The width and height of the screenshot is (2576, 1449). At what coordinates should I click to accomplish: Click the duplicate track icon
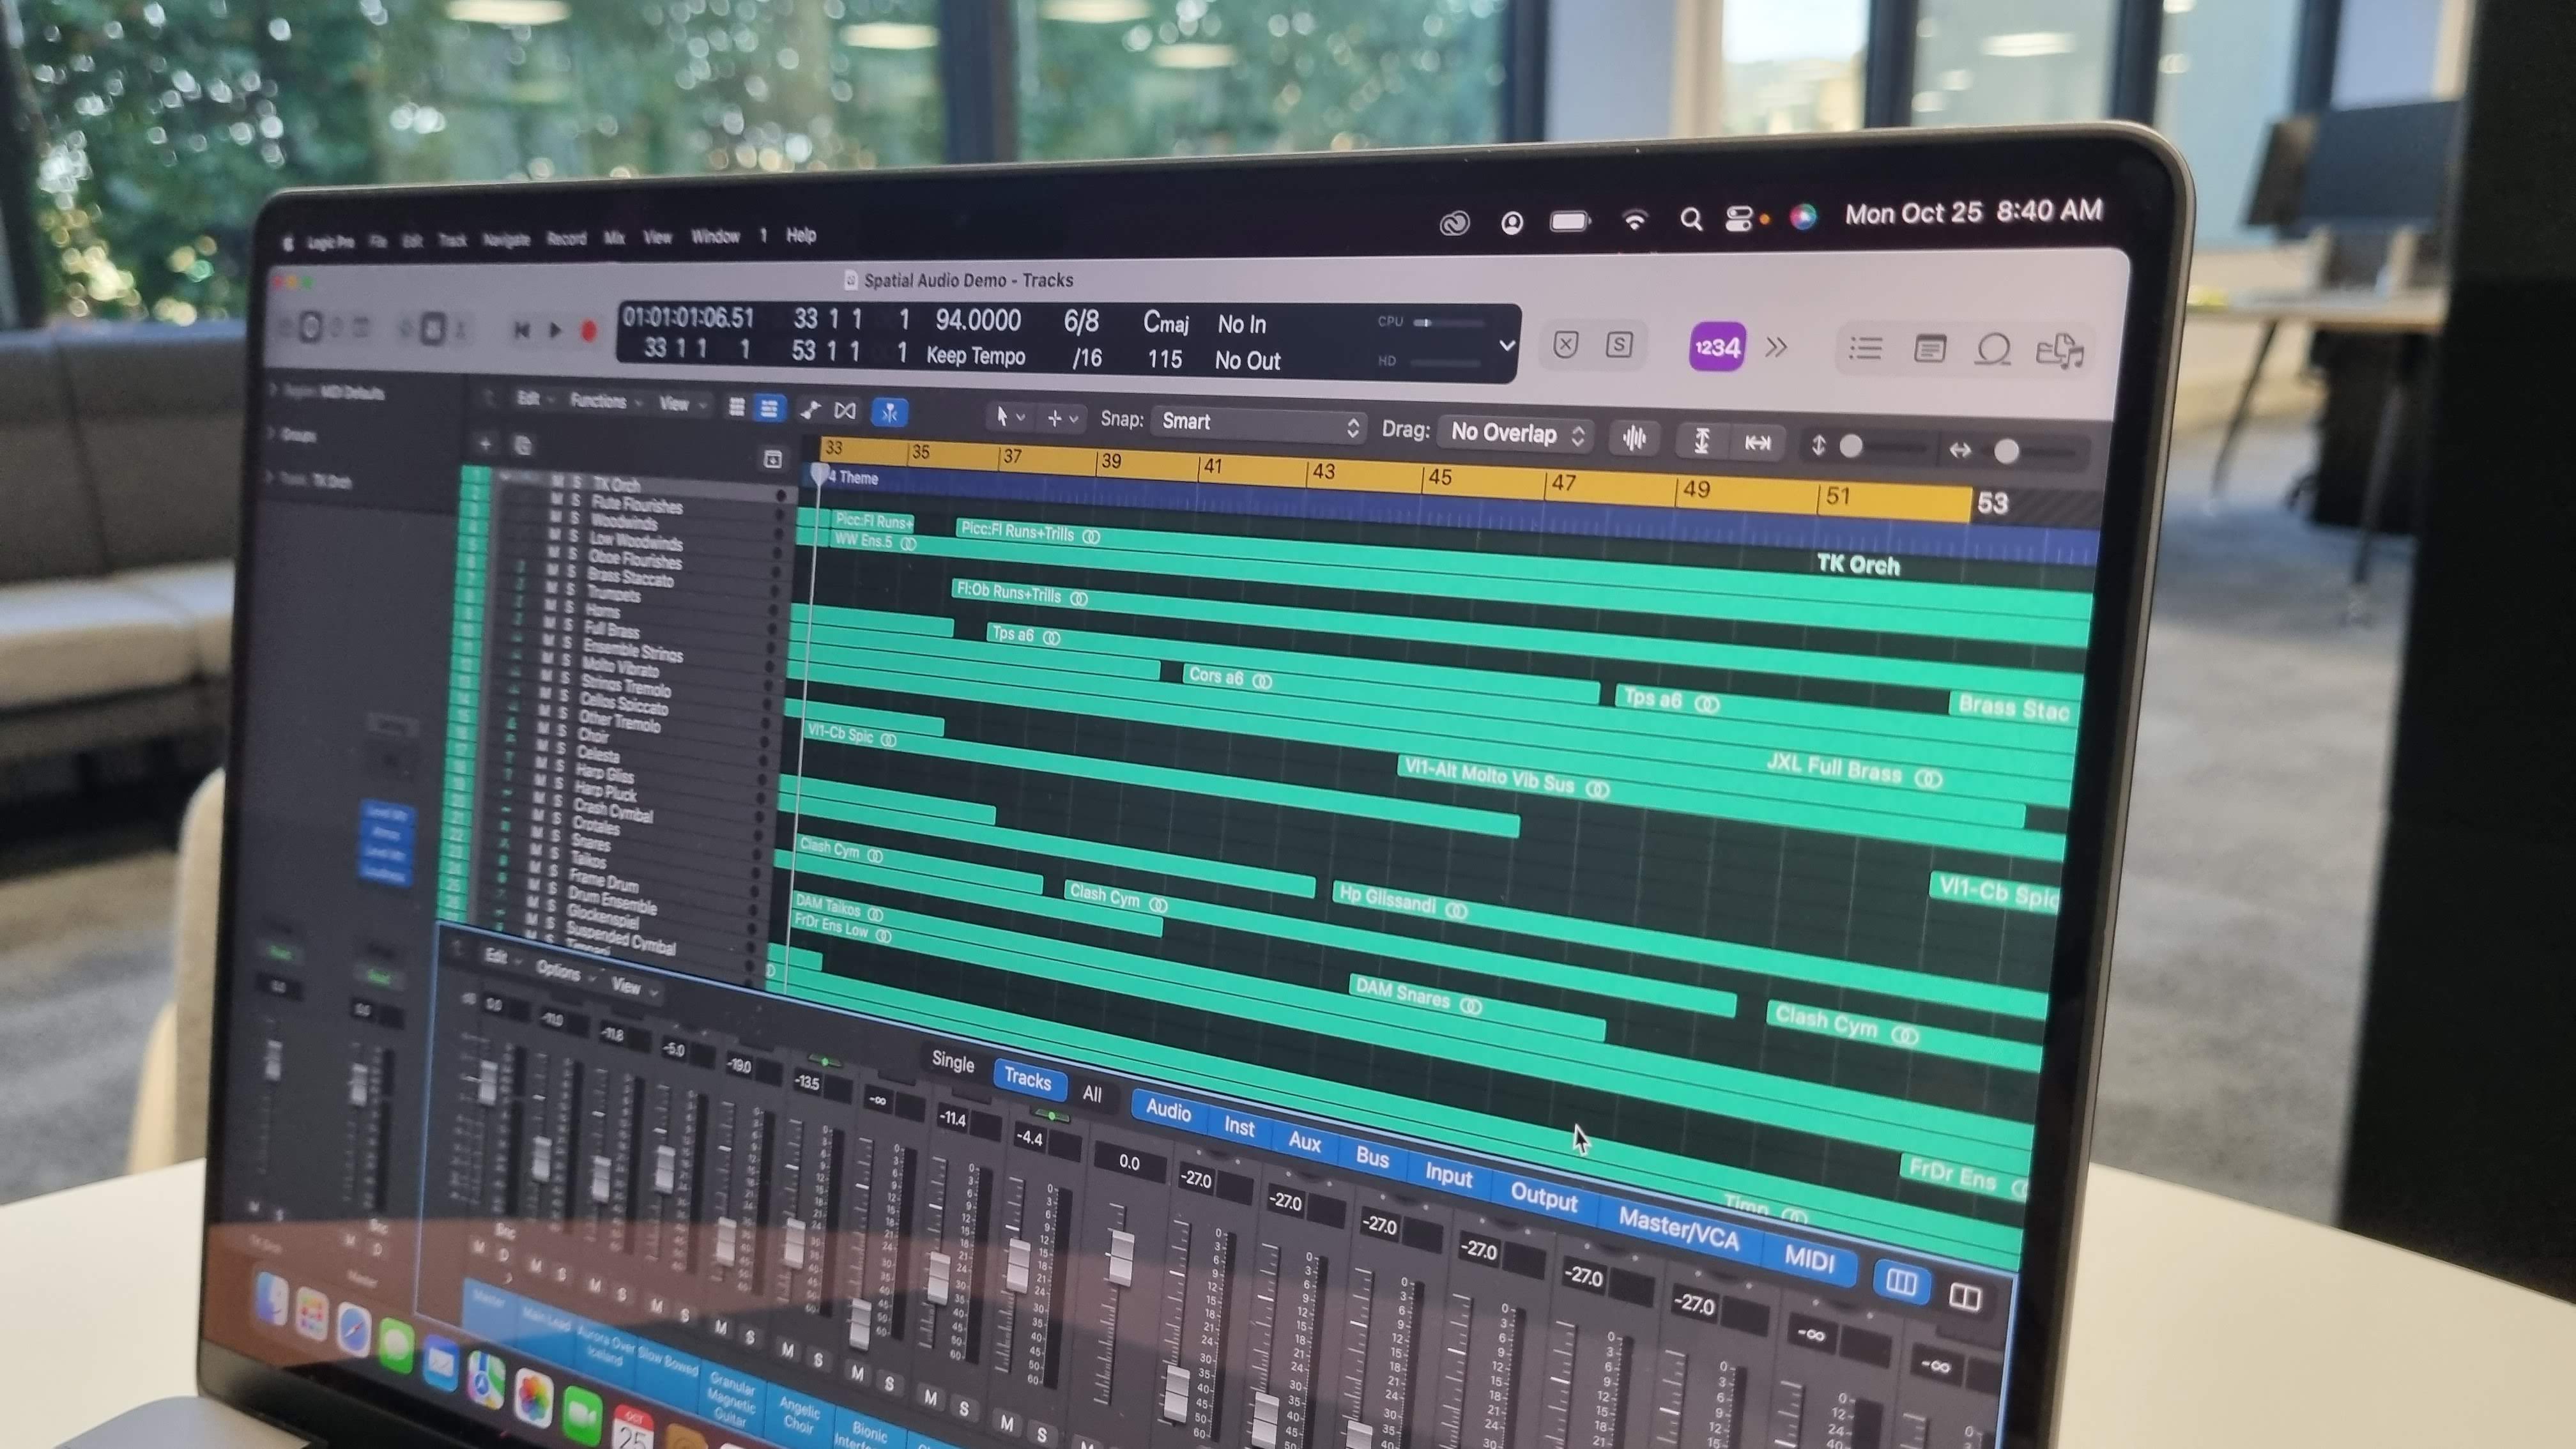(522, 445)
